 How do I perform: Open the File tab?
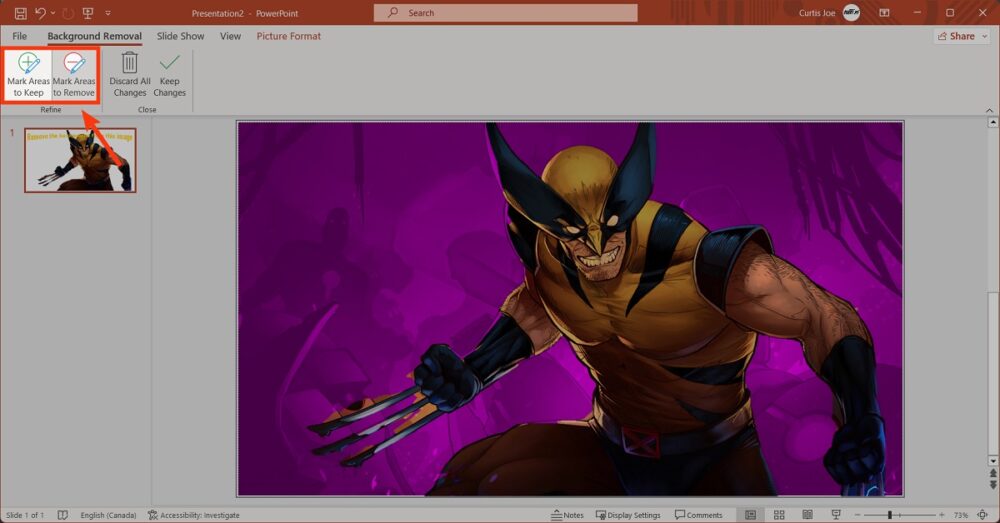coord(20,36)
